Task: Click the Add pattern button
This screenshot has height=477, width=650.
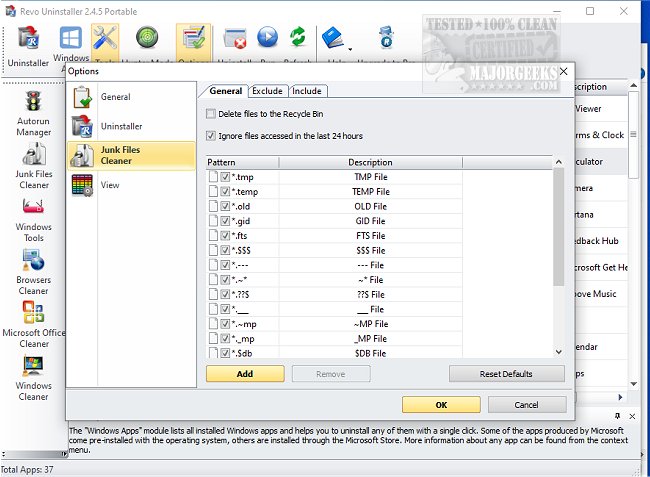Action: [x=245, y=374]
